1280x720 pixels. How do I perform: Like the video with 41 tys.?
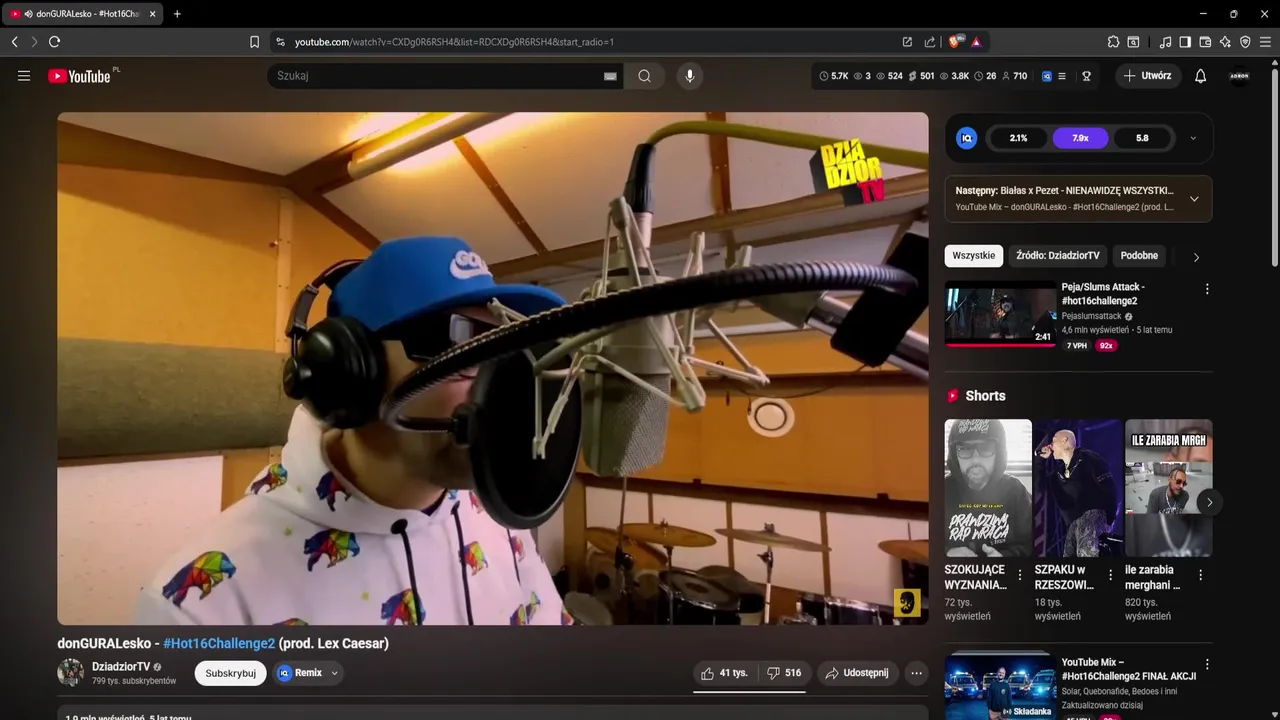pos(725,673)
